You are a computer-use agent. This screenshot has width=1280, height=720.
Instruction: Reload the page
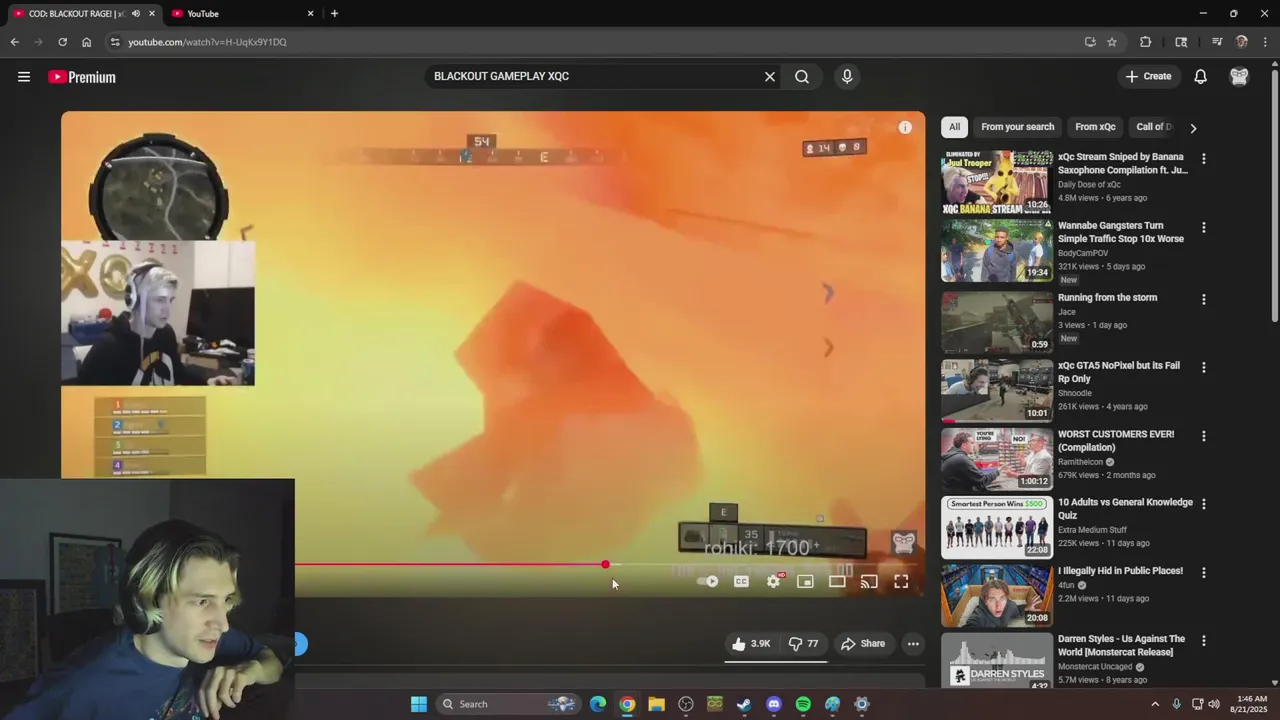point(62,42)
